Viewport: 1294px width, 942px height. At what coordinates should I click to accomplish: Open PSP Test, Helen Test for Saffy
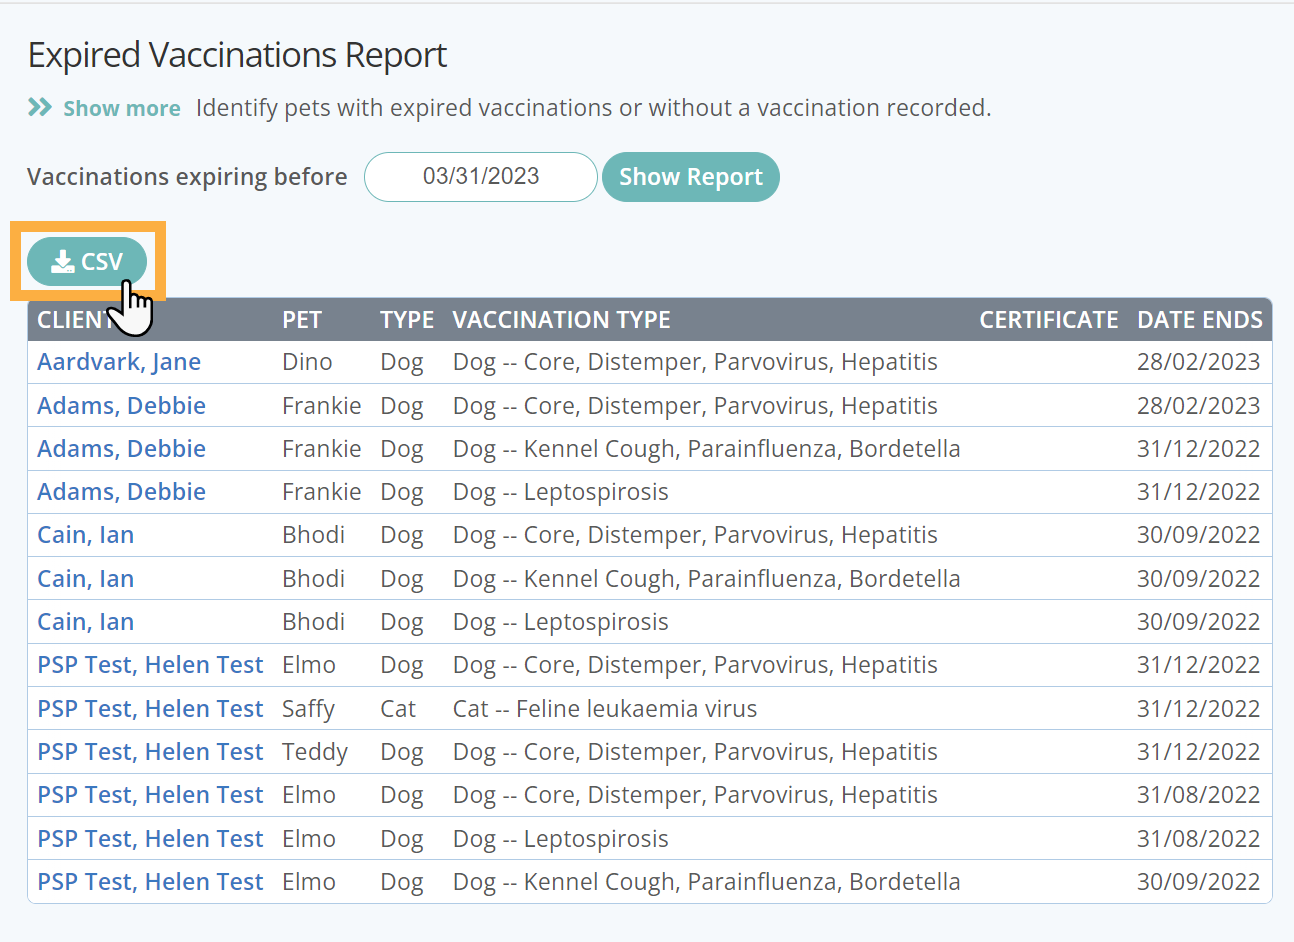click(150, 709)
